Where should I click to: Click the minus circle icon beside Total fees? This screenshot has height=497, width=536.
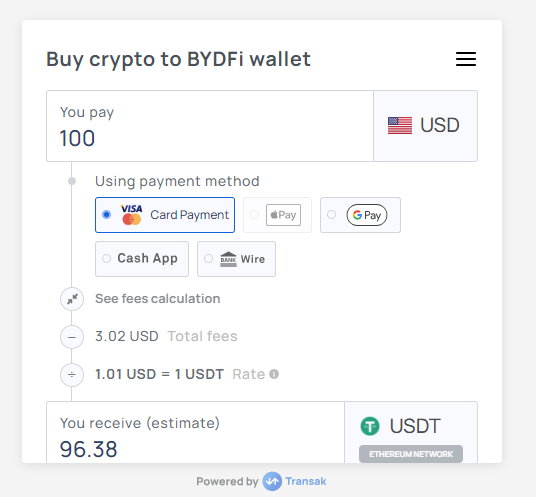pyautogui.click(x=72, y=337)
